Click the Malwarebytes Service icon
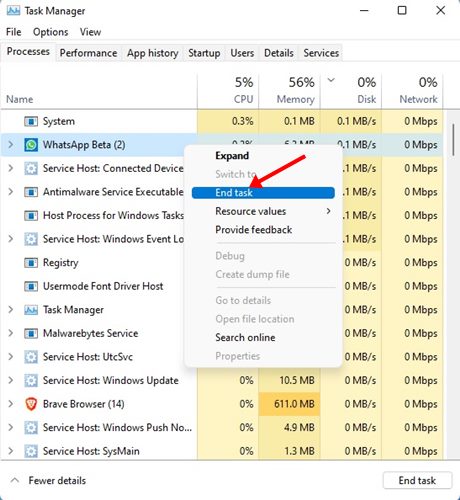This screenshot has width=460, height=500. 31,333
